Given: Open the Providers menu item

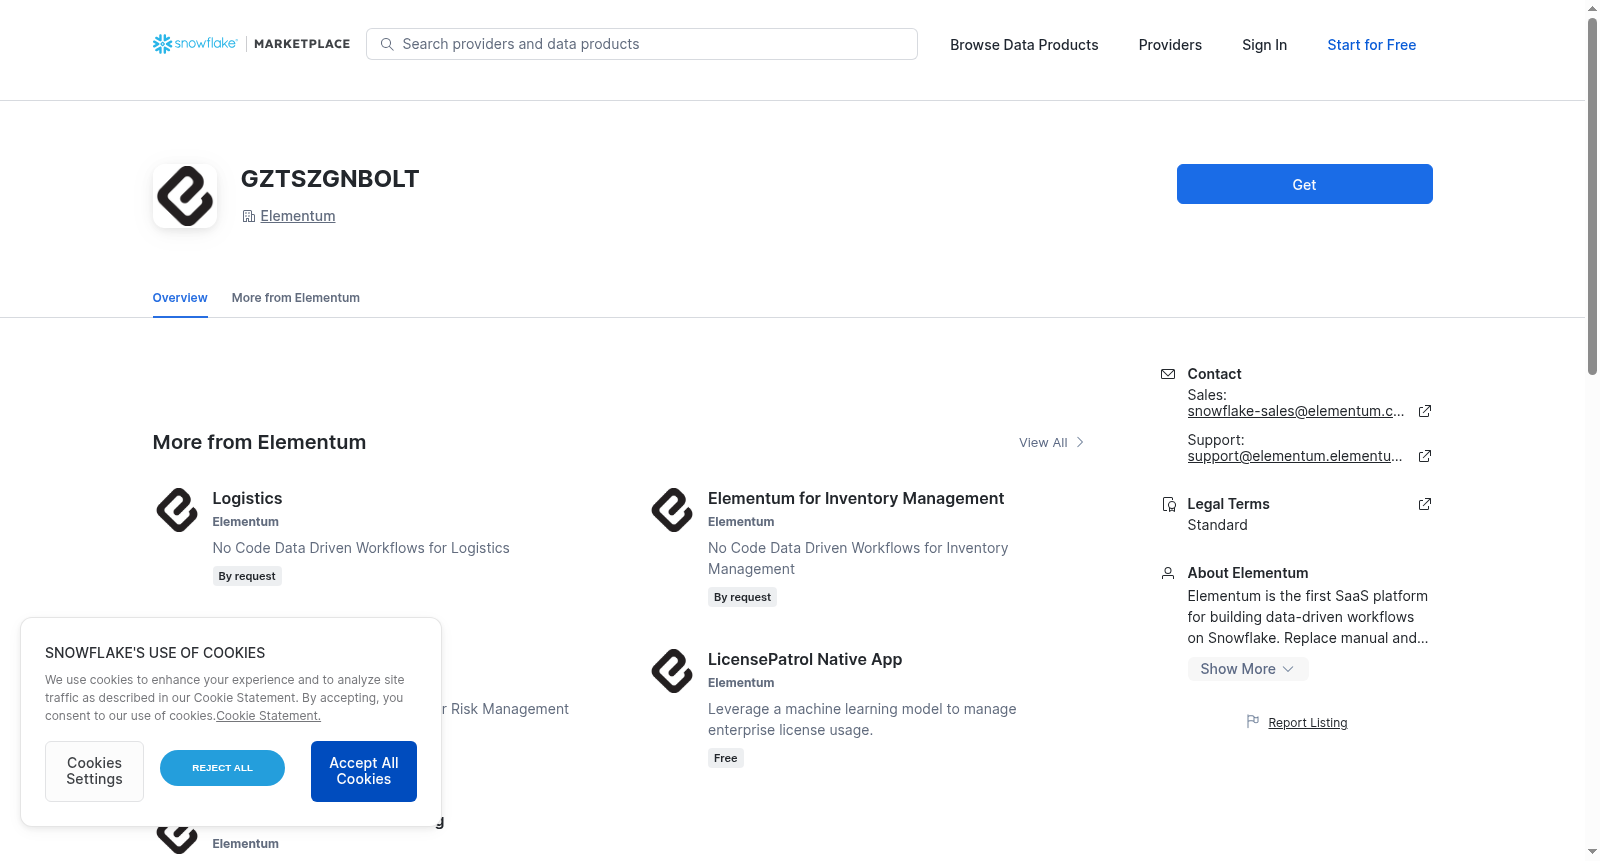Looking at the screenshot, I should coord(1170,45).
